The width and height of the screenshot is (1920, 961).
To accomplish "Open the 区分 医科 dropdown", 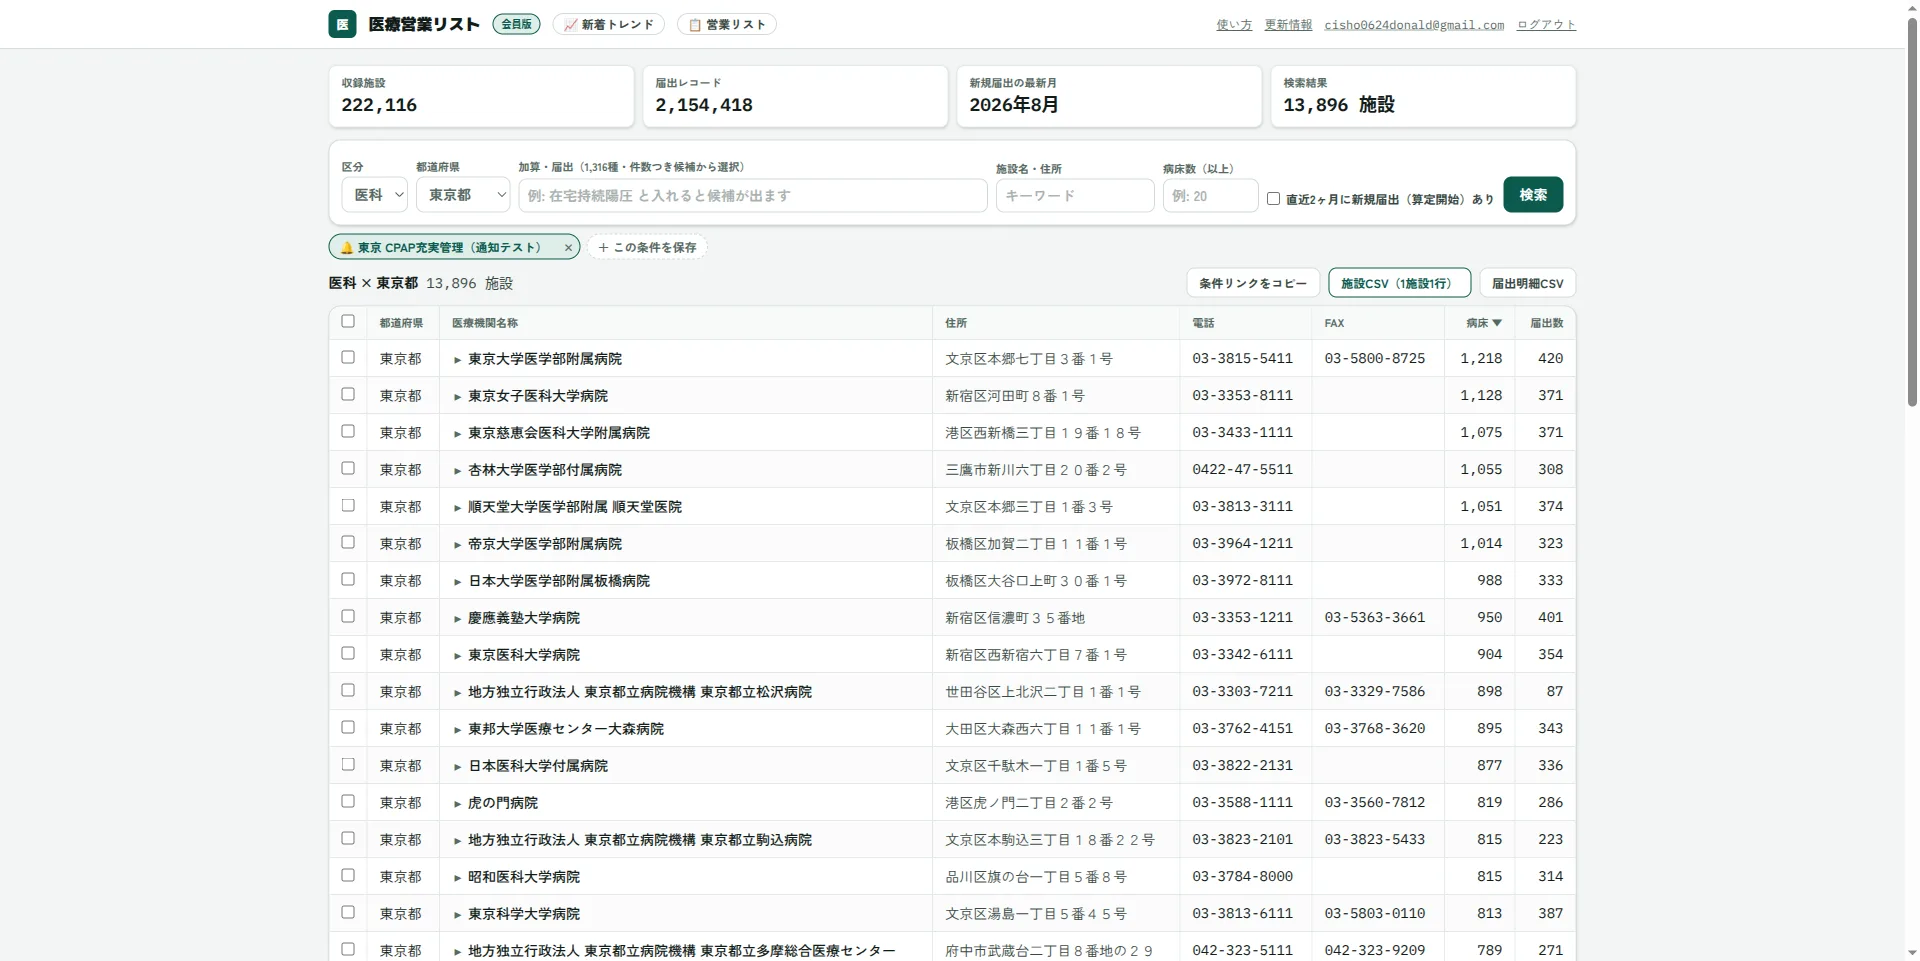I will 374,195.
